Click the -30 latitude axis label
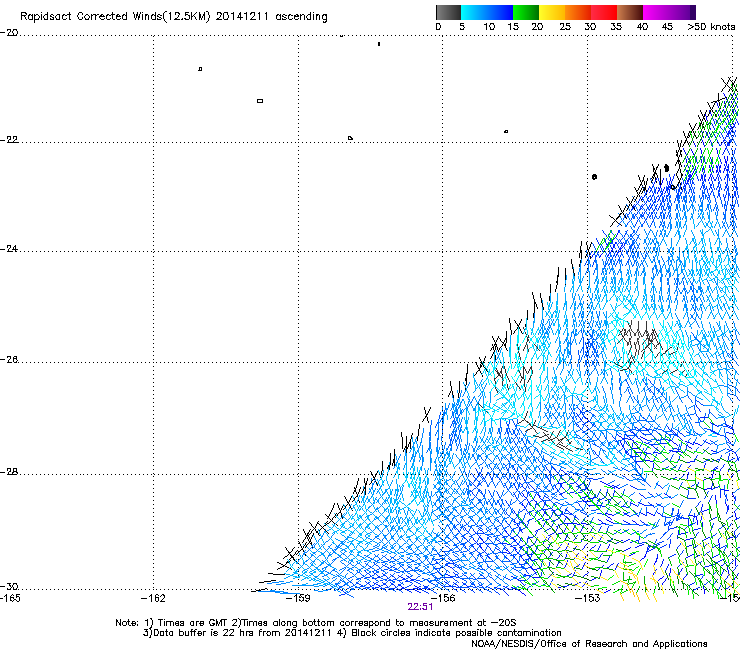This screenshot has width=740, height=650. (9, 587)
